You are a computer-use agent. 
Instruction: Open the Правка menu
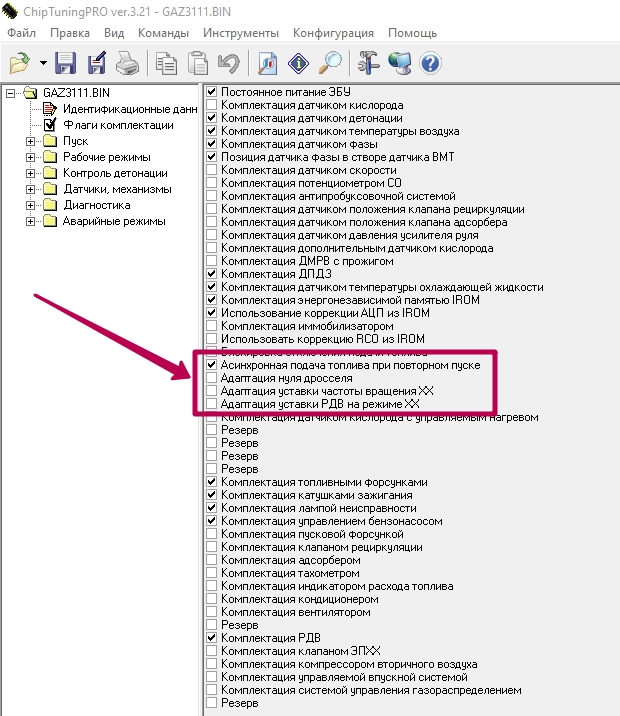click(70, 33)
